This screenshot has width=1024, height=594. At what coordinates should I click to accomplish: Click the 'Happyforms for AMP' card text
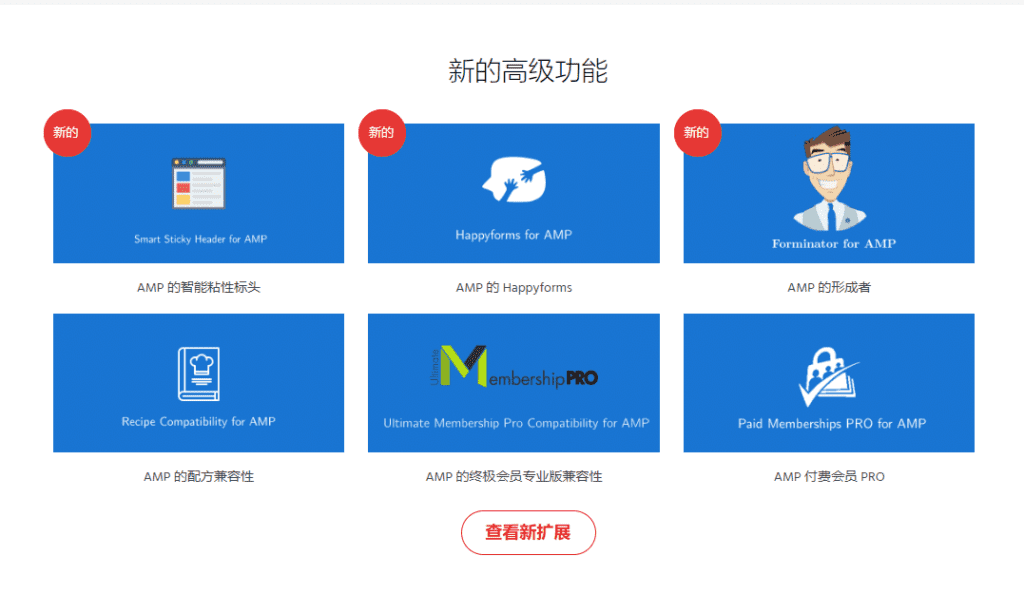coord(514,235)
